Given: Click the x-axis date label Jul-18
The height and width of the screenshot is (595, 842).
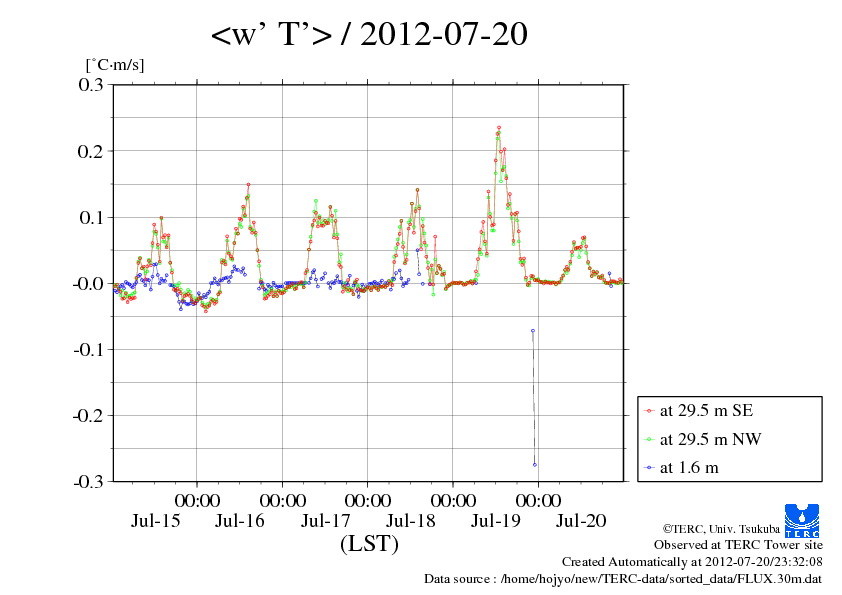Looking at the screenshot, I should [411, 521].
